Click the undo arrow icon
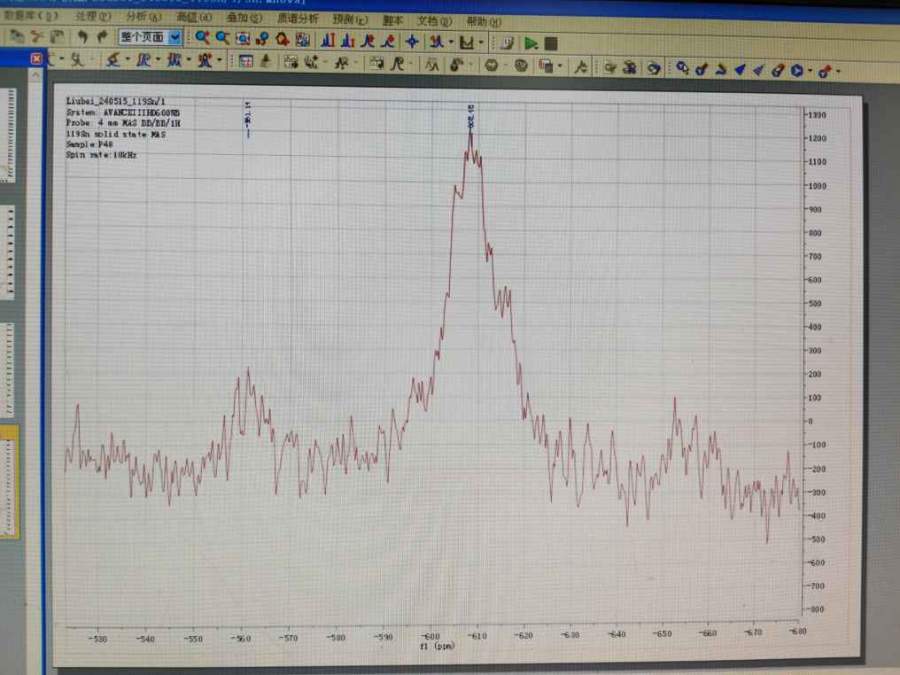 (82, 37)
